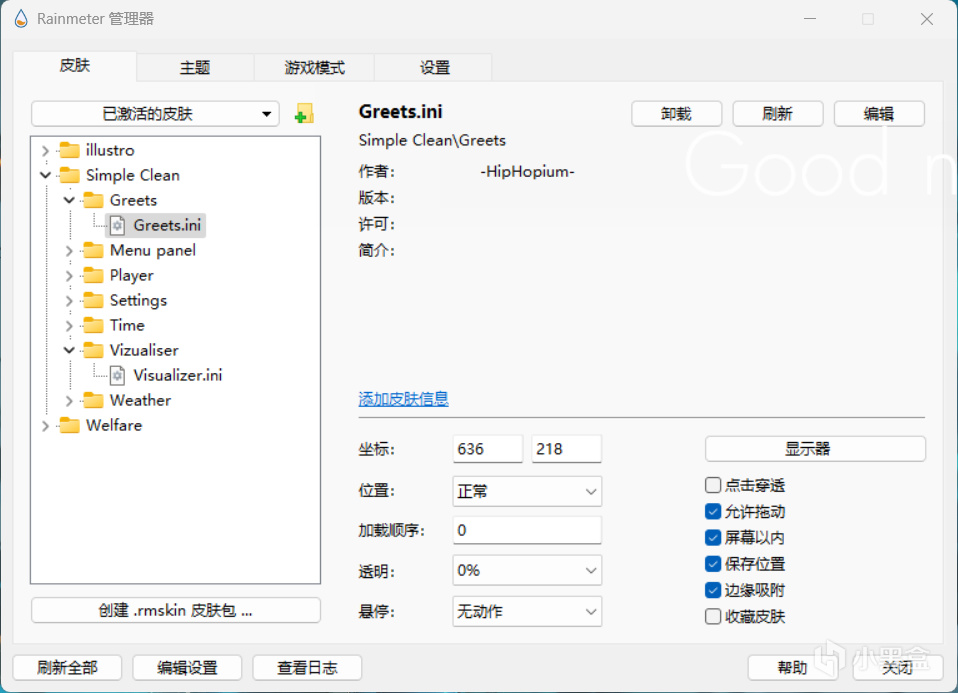
Task: Click the X coordinate field showing 636
Action: click(x=488, y=449)
